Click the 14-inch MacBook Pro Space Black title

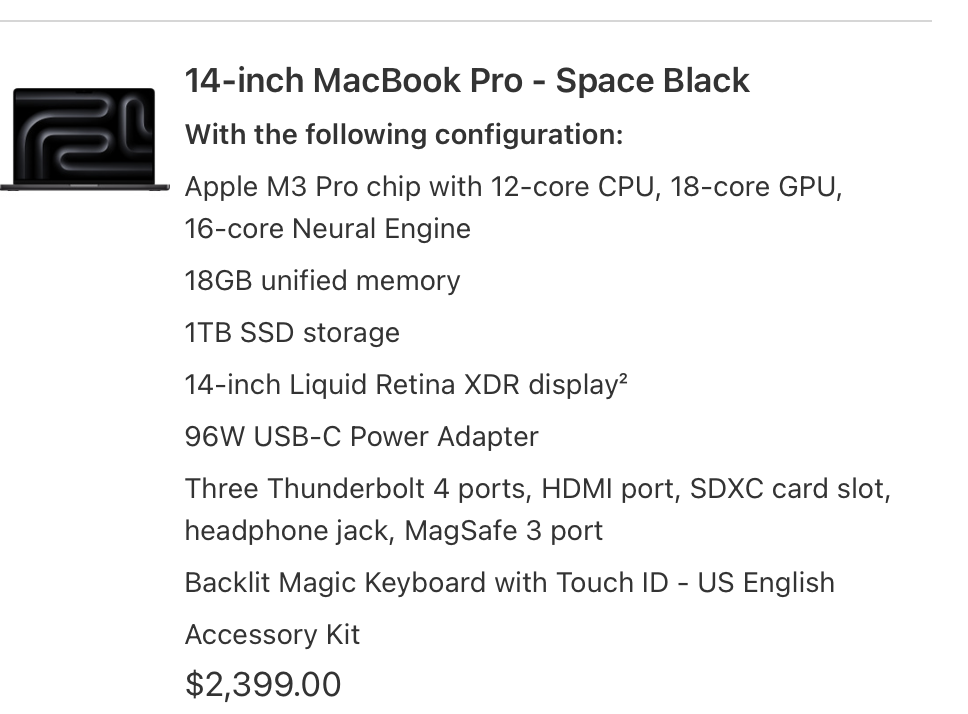(467, 81)
